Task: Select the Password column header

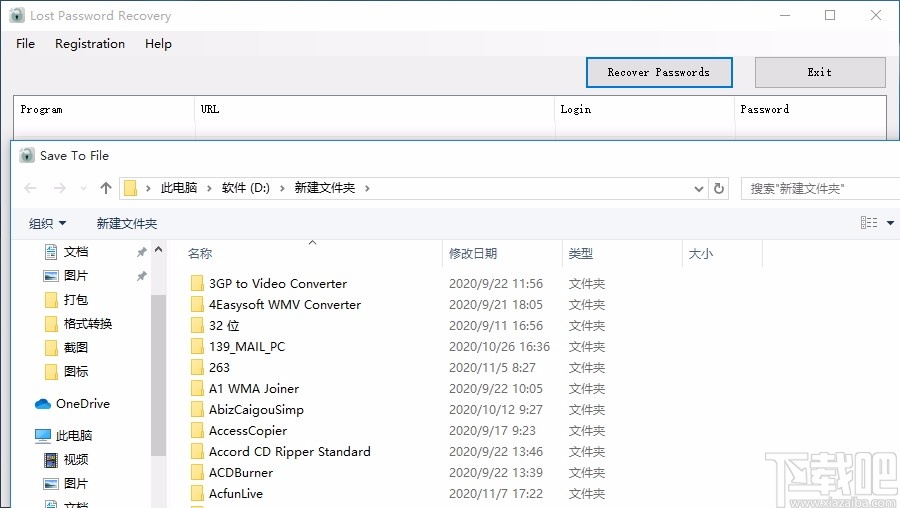Action: [810, 109]
